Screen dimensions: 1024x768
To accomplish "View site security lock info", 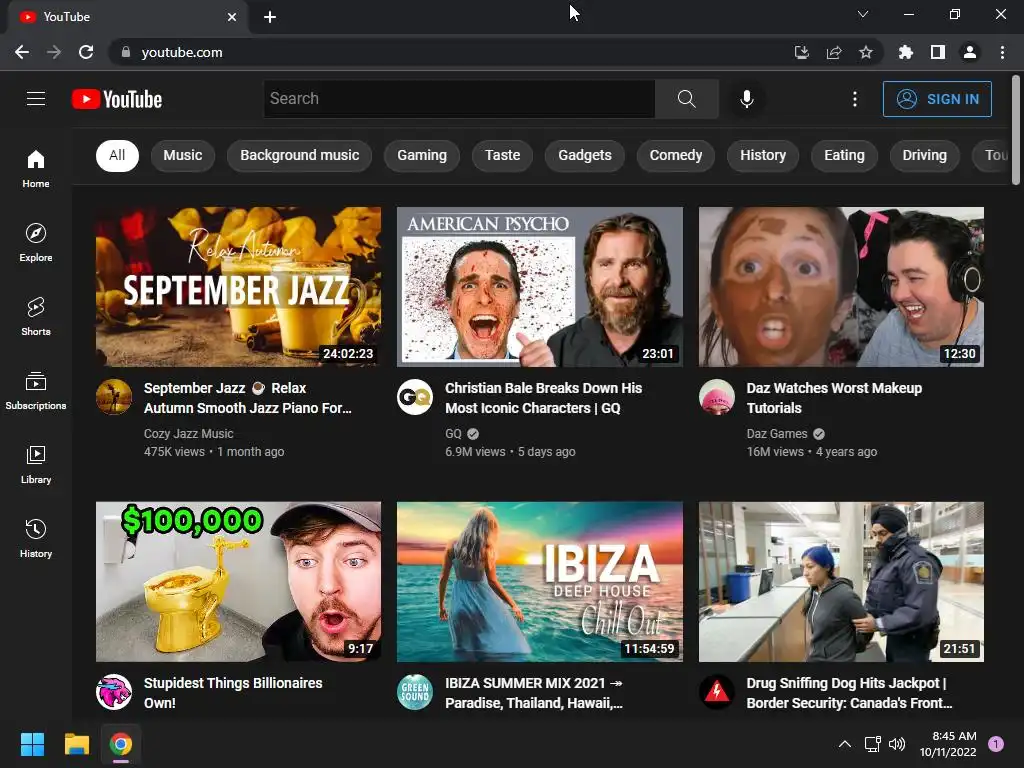I will 126,52.
